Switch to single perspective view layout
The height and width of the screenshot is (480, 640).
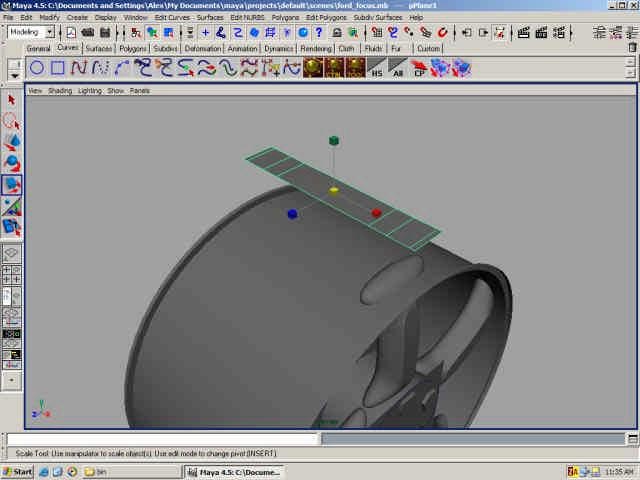[x=12, y=254]
